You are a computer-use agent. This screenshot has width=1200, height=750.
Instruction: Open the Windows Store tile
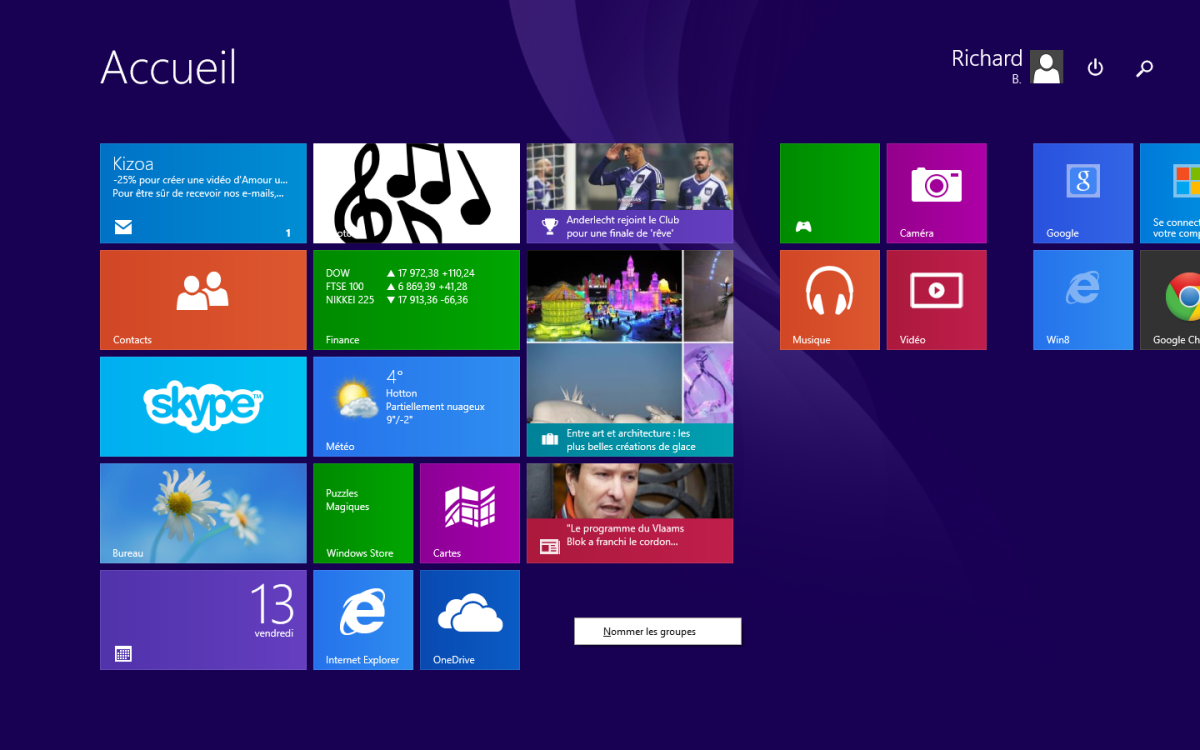(x=363, y=513)
